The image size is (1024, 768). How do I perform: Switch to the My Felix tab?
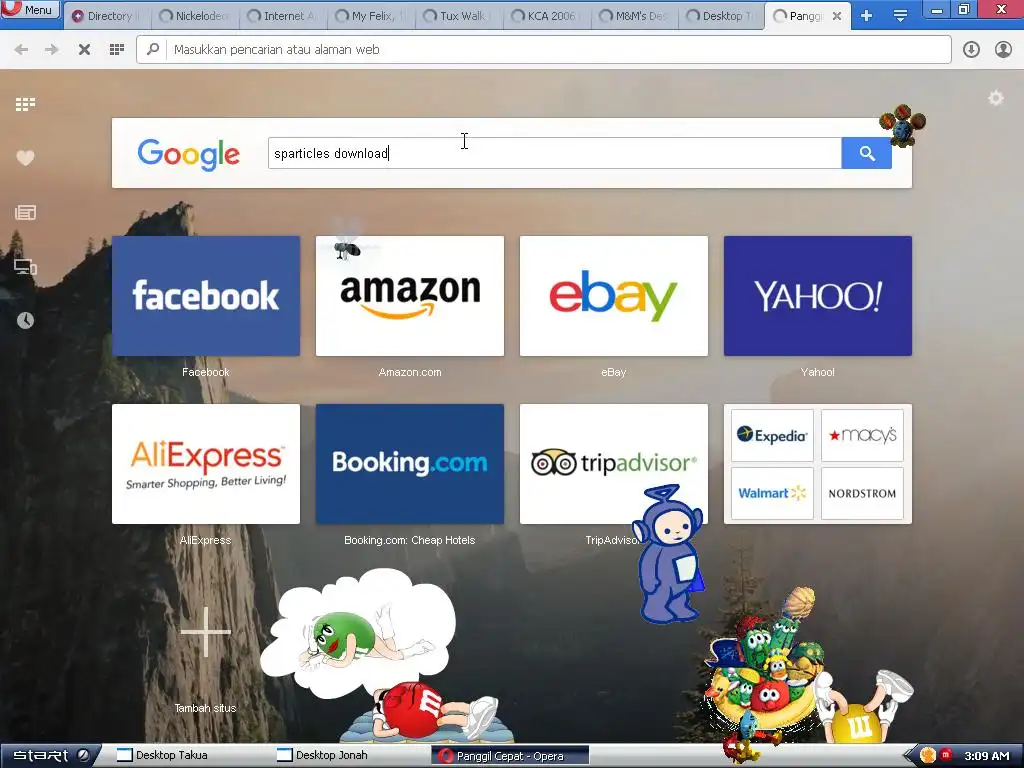pos(373,16)
